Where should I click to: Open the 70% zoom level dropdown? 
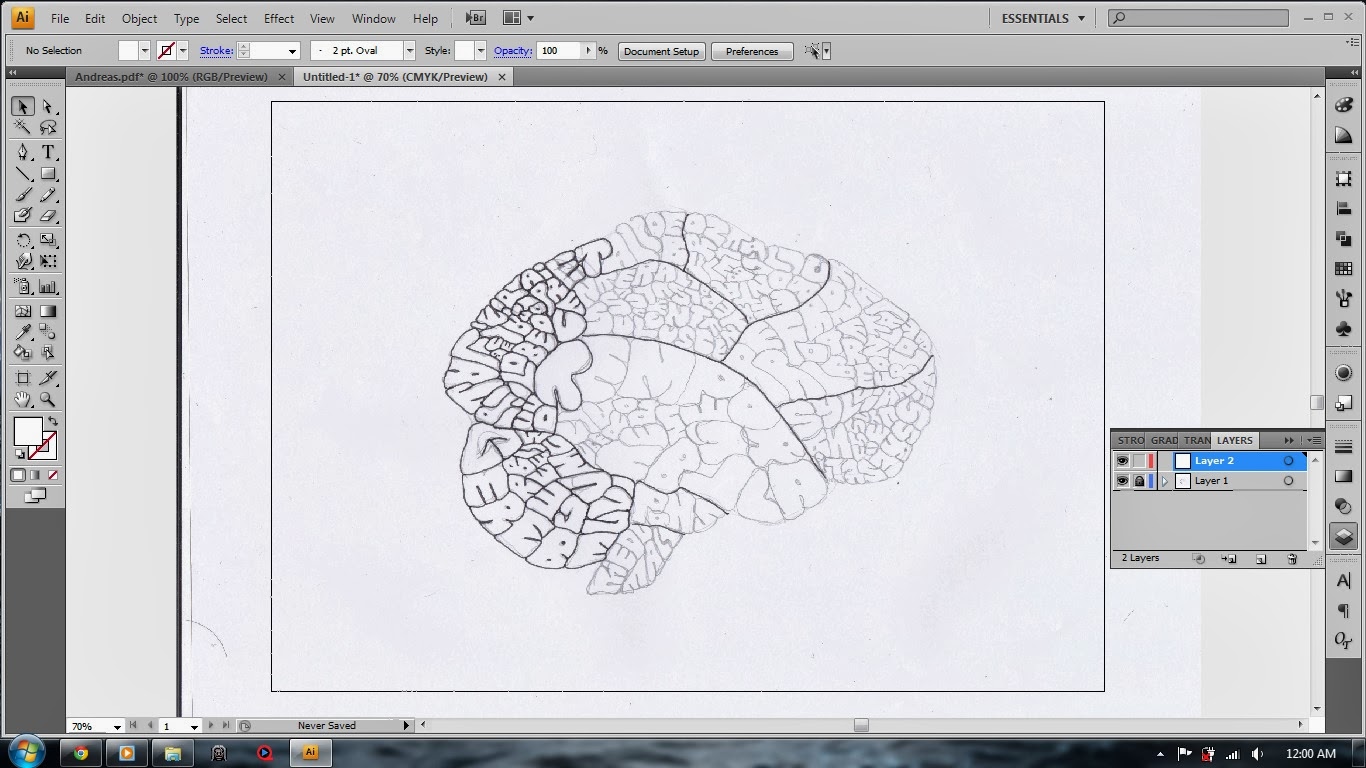tap(117, 726)
